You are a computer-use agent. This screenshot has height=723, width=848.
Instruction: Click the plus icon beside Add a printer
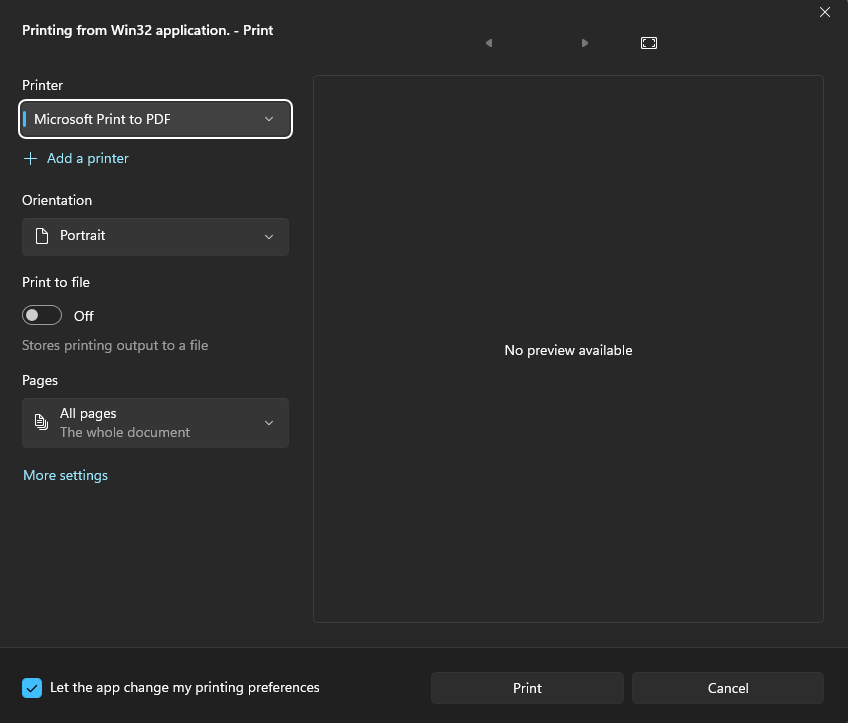point(30,158)
